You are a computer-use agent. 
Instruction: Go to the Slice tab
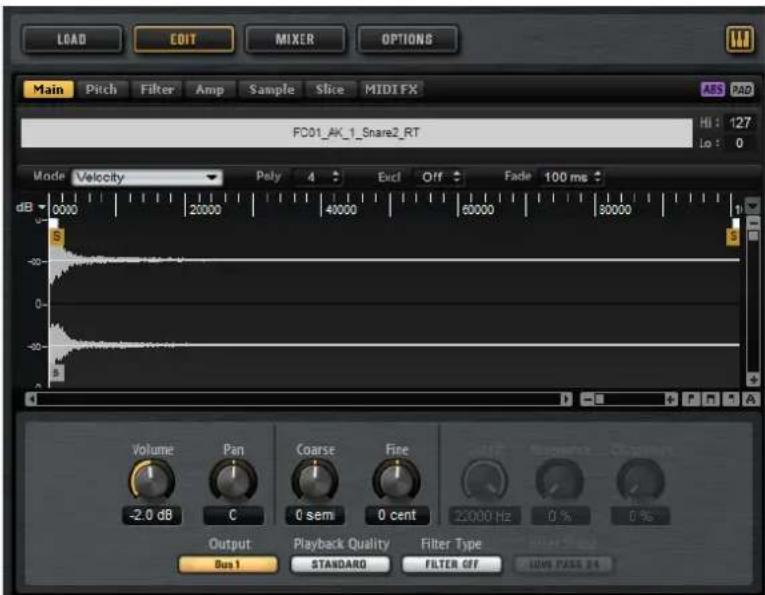click(330, 89)
